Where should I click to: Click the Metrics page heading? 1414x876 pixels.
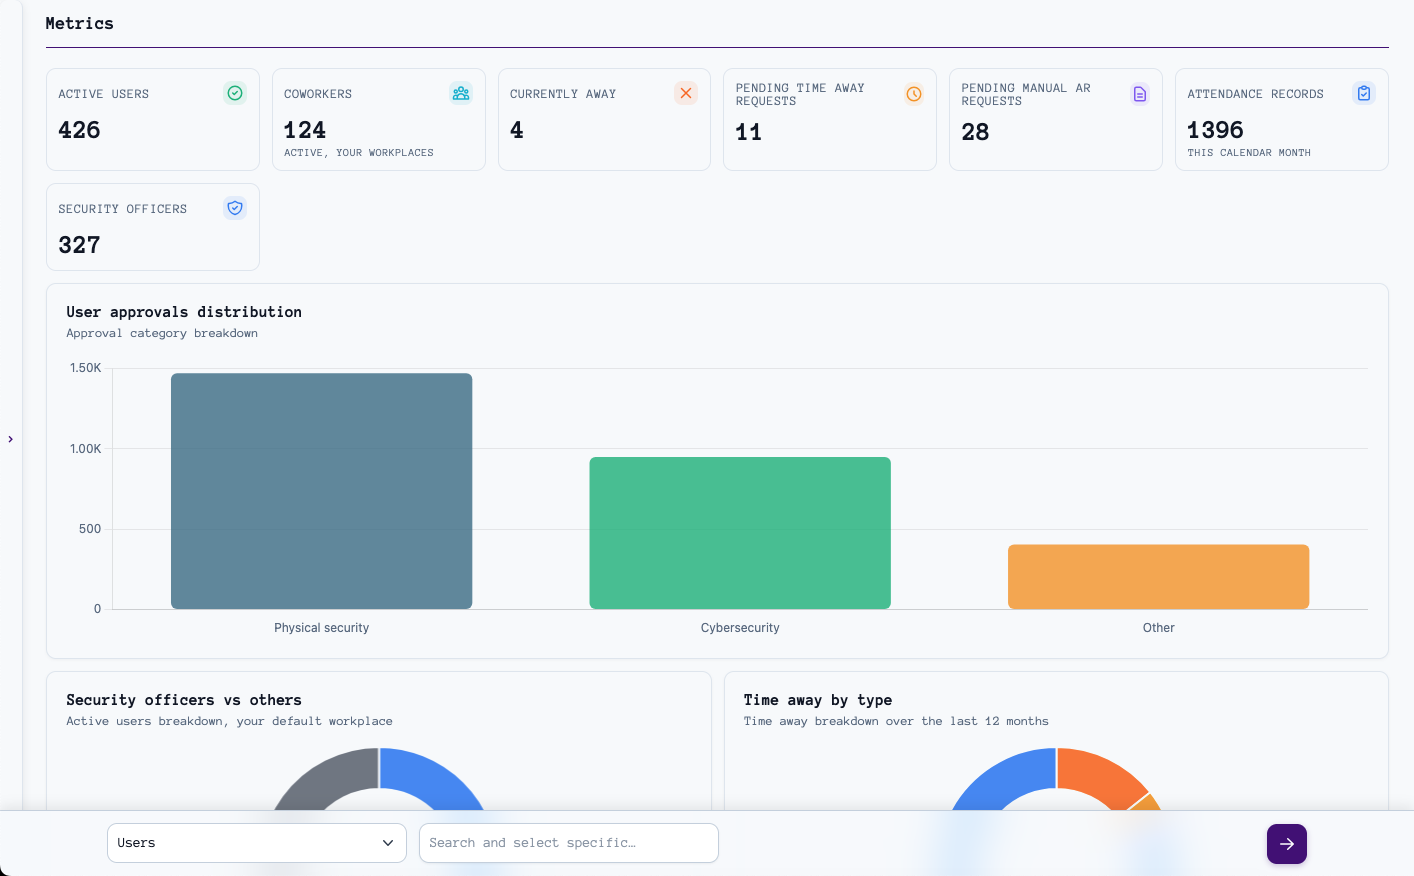pos(79,22)
